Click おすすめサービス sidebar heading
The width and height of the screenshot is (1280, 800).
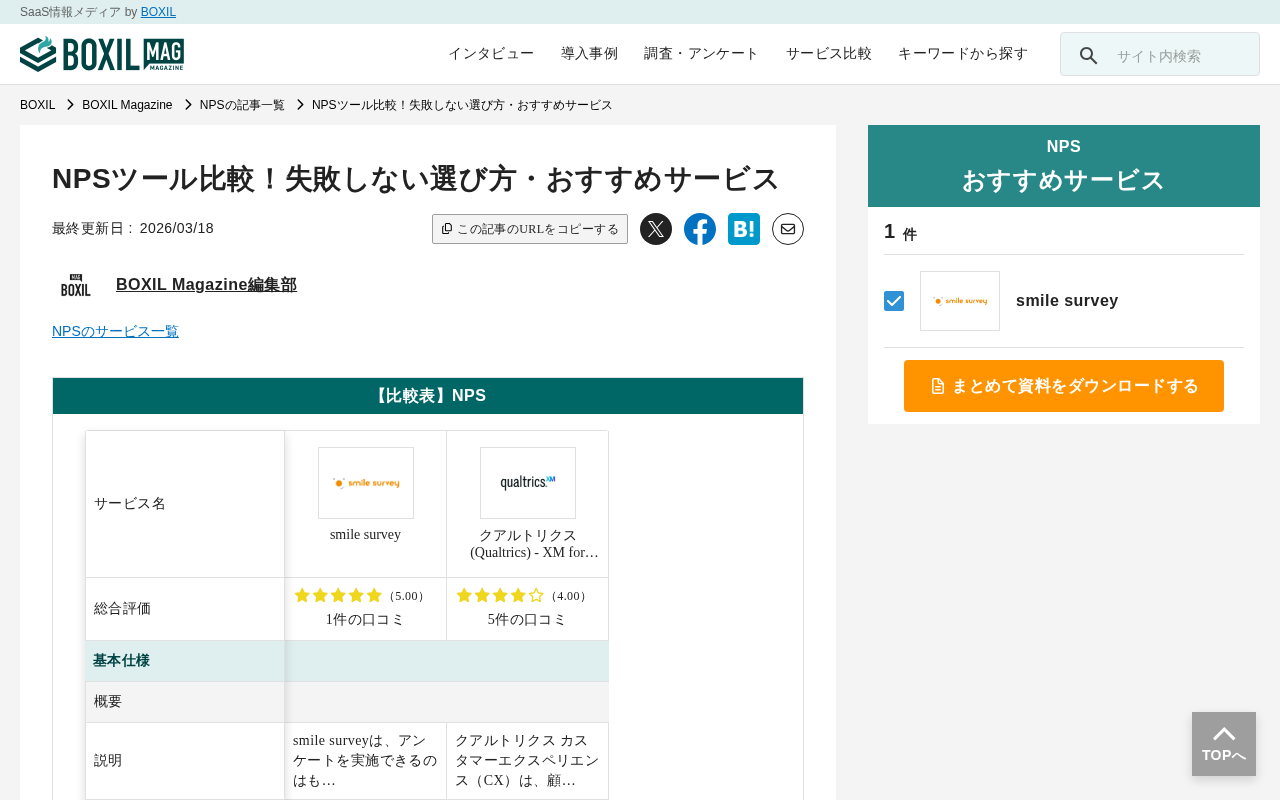click(x=1064, y=181)
